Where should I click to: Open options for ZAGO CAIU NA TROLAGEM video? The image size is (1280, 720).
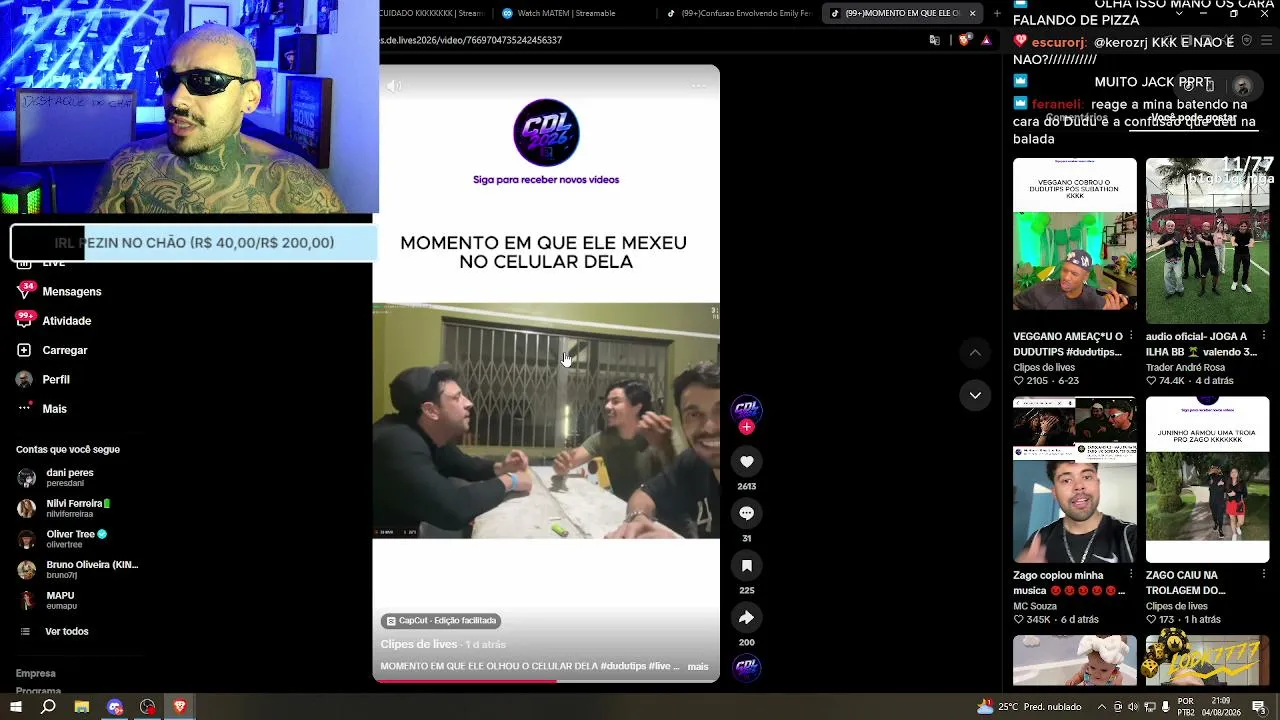pos(1264,575)
